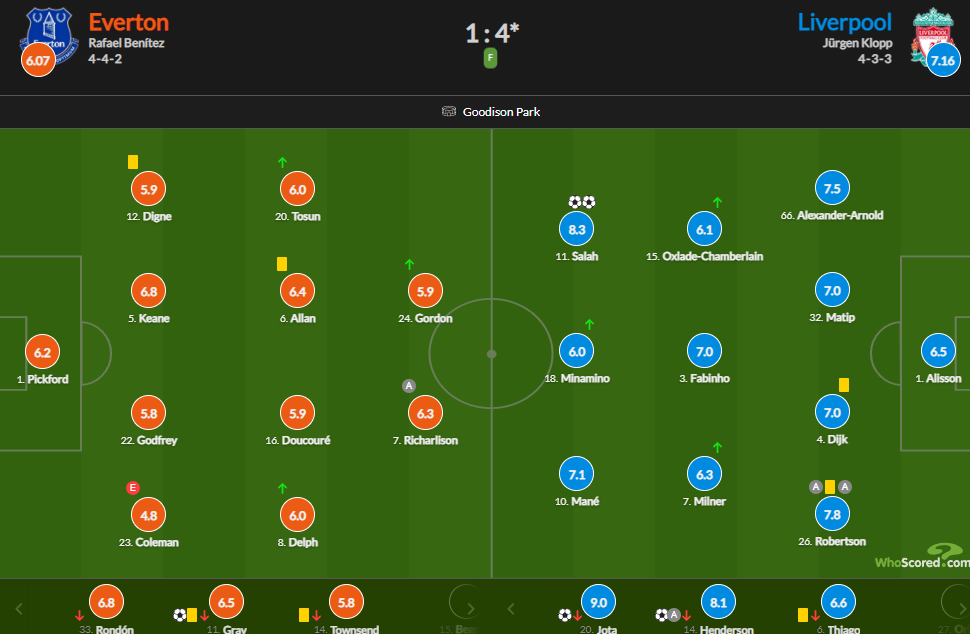Open the Everton team name link

[x=129, y=22]
